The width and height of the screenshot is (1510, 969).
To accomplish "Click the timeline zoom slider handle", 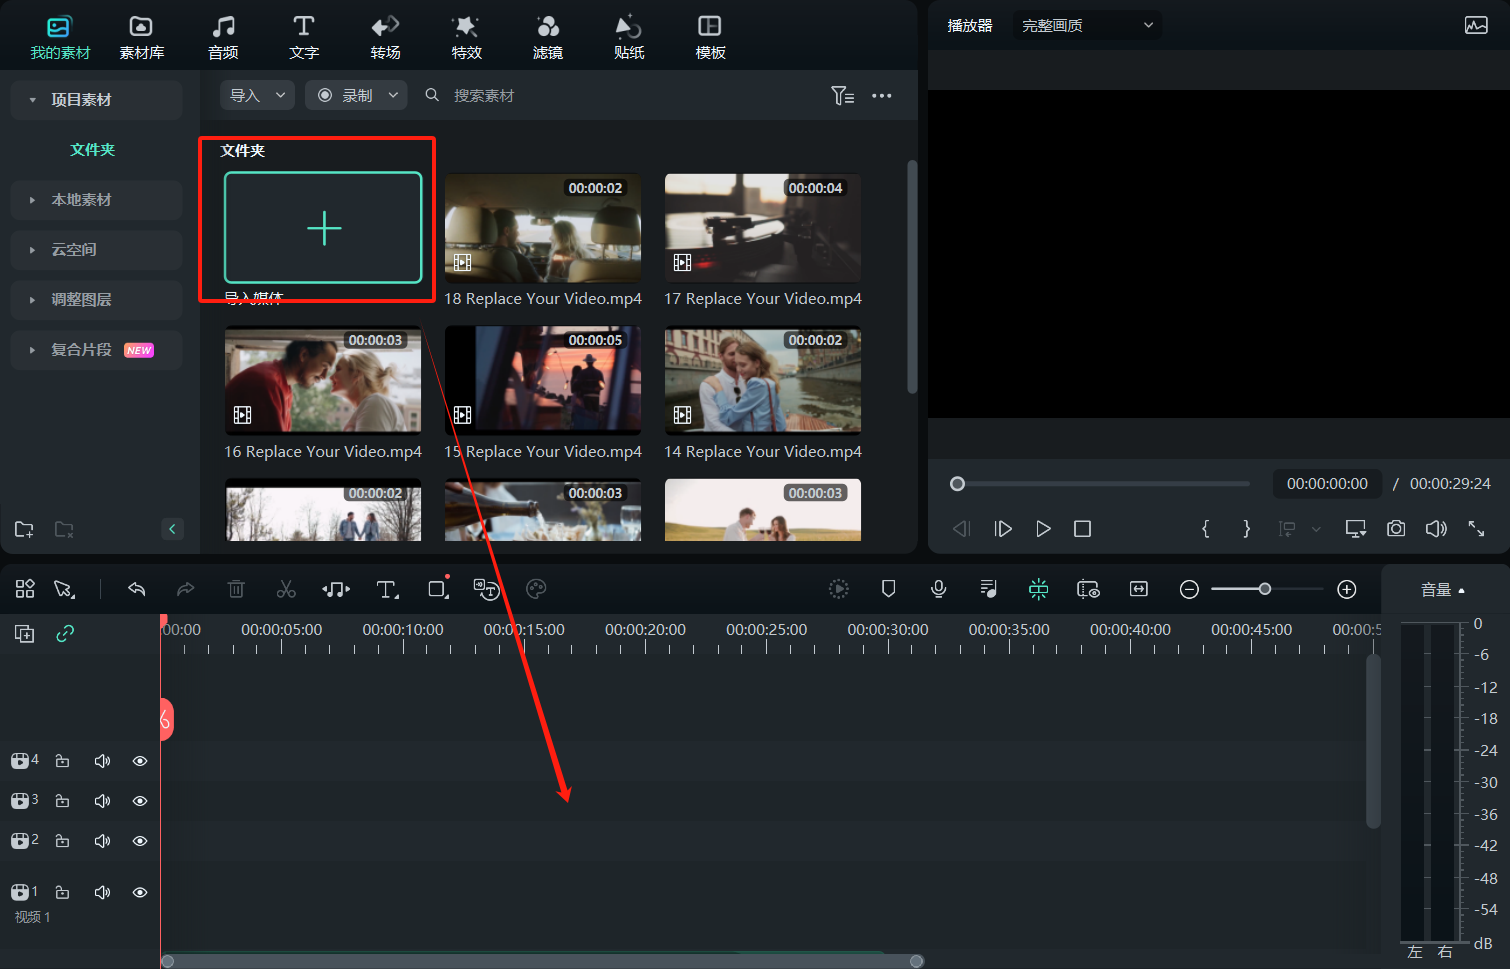I will [1265, 589].
